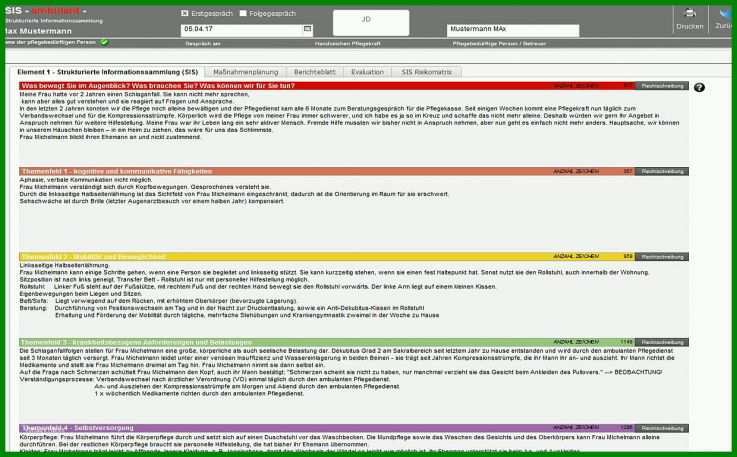The image size is (737, 457).
Task: Click the 'Gespräch am' label
Action: pyautogui.click(x=203, y=44)
